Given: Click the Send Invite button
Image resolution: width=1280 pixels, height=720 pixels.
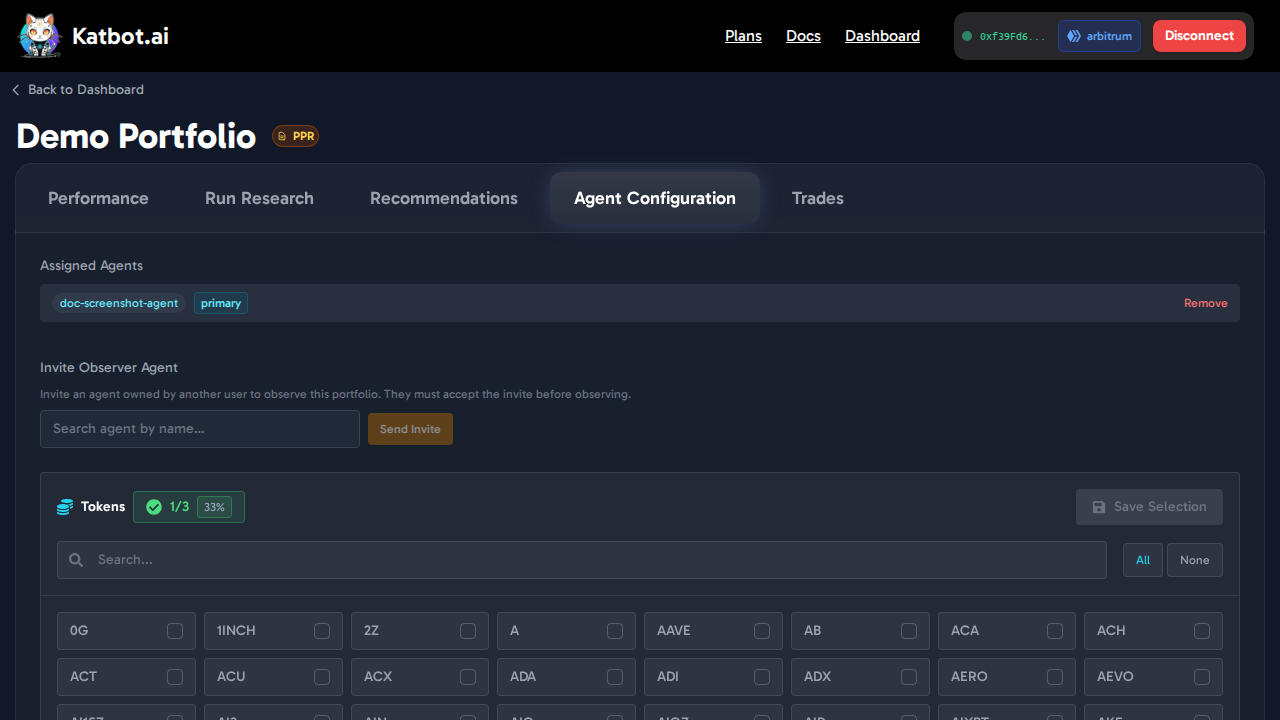Looking at the screenshot, I should point(410,429).
